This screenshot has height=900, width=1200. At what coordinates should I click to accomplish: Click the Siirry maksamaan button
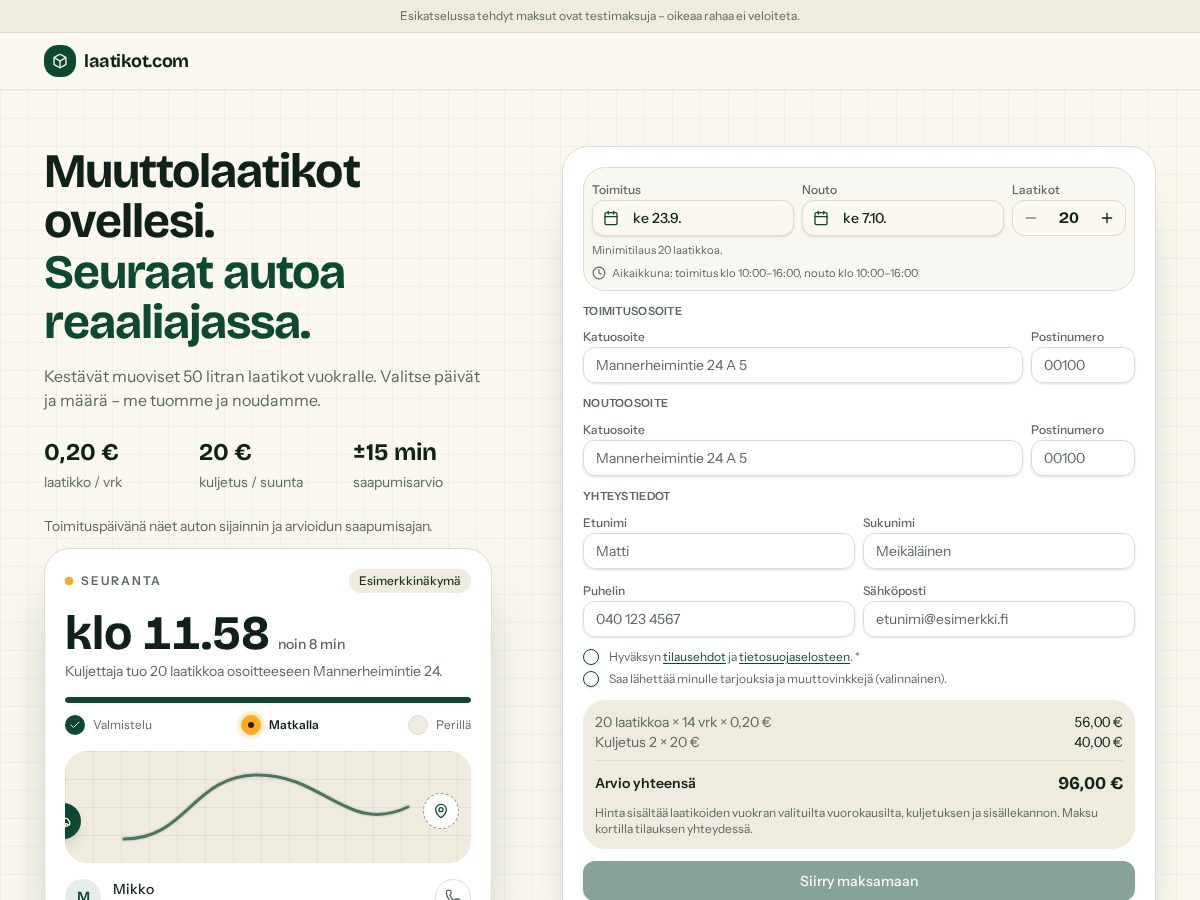859,881
